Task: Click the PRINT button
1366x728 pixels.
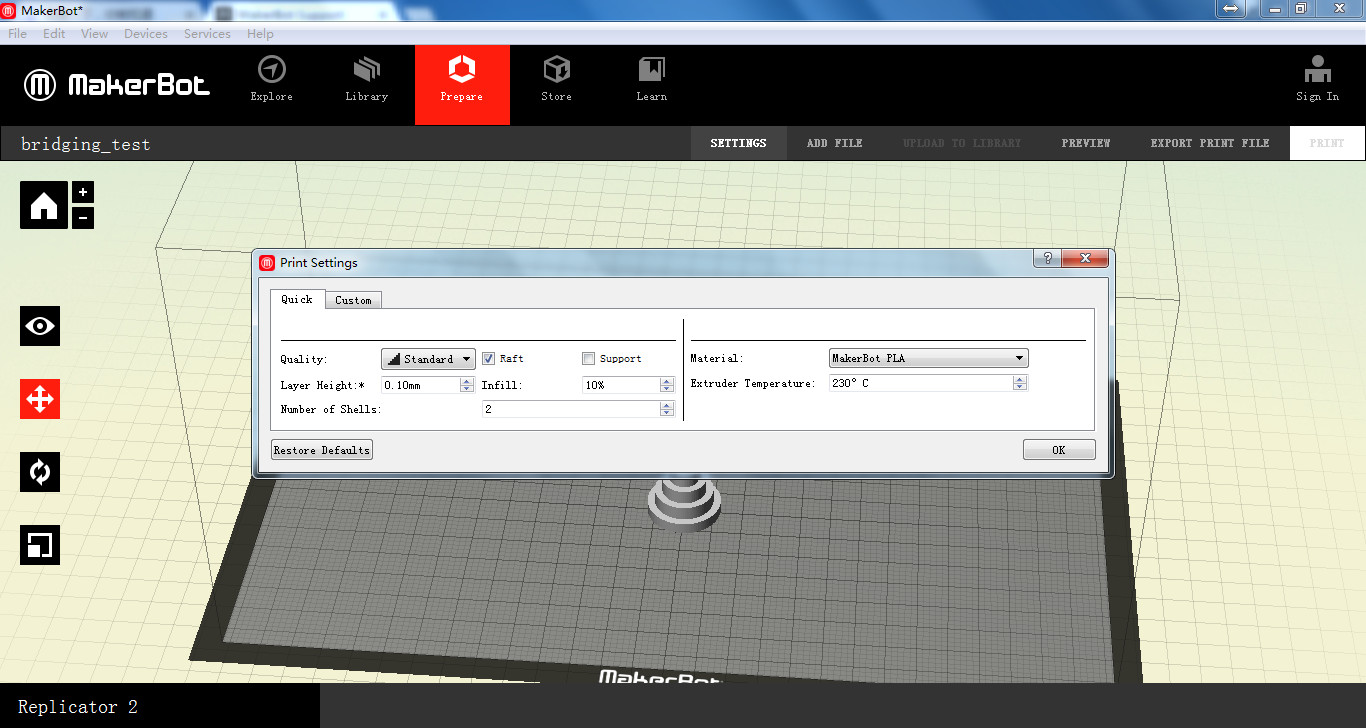Action: pyautogui.click(x=1327, y=143)
